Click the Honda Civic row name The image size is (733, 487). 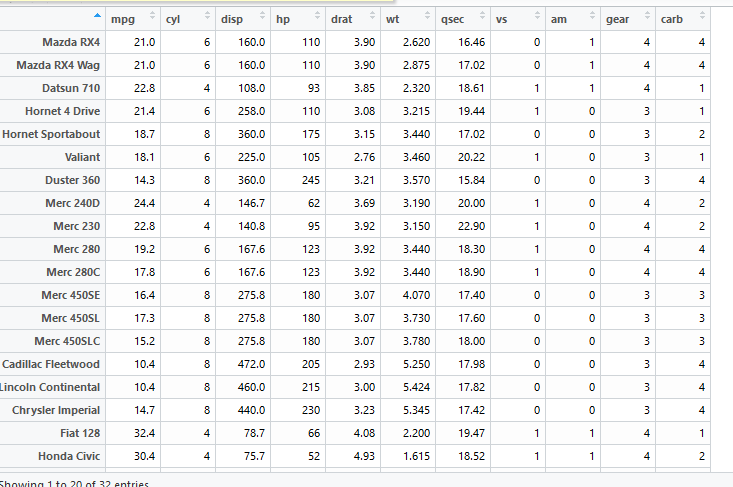coord(67,456)
